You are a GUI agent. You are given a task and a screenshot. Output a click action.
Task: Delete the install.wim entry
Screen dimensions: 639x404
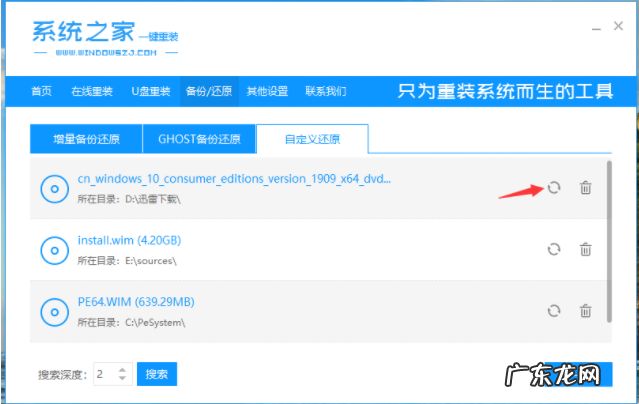586,249
